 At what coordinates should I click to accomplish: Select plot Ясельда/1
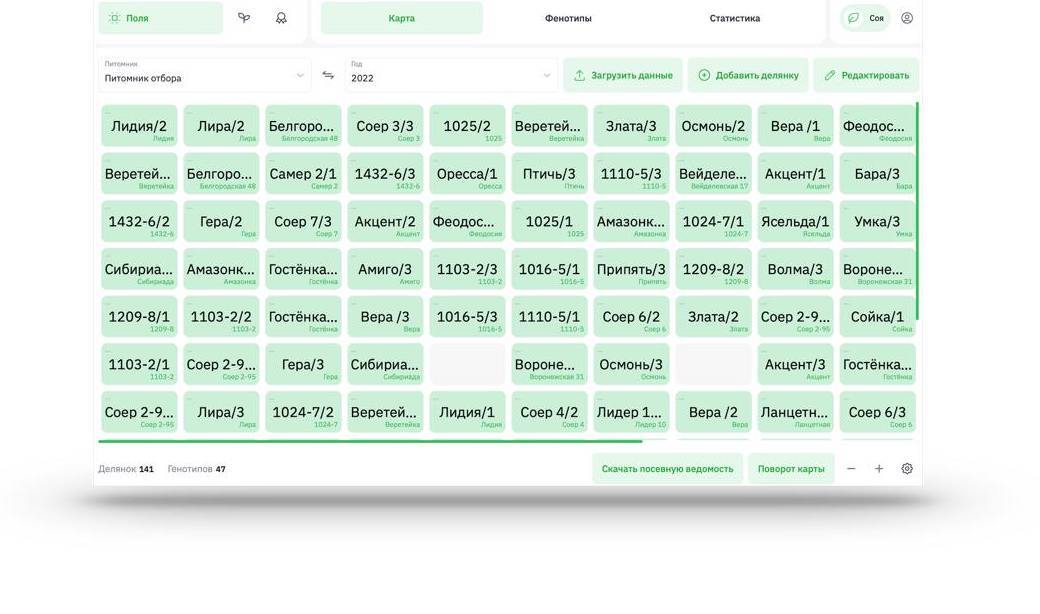pos(795,221)
